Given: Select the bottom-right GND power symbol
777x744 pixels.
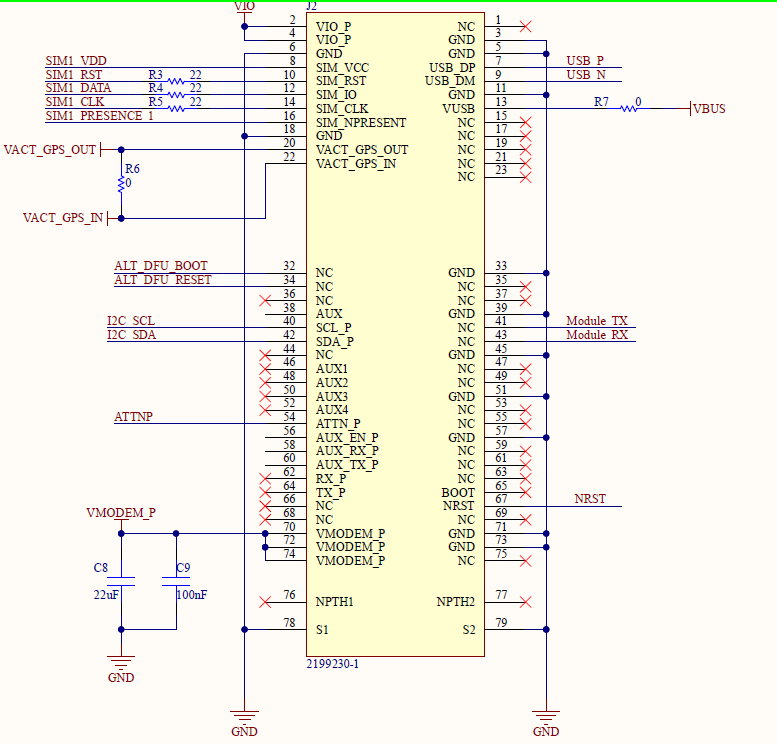Looking at the screenshot, I should (546, 718).
